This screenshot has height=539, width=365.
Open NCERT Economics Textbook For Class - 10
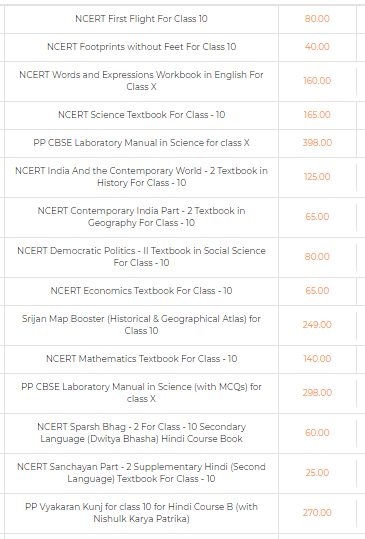tap(141, 291)
